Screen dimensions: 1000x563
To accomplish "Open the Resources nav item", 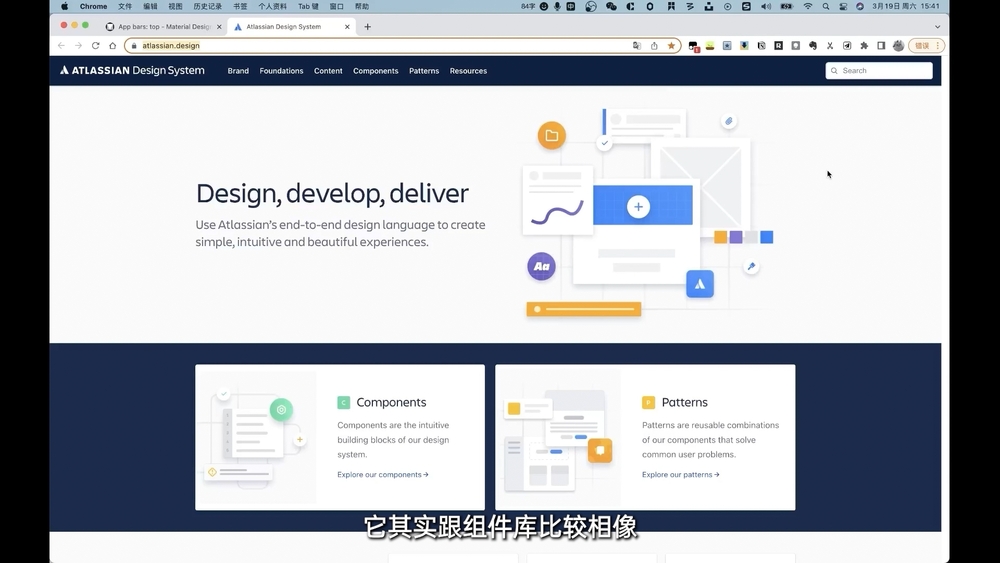I will click(x=468, y=71).
